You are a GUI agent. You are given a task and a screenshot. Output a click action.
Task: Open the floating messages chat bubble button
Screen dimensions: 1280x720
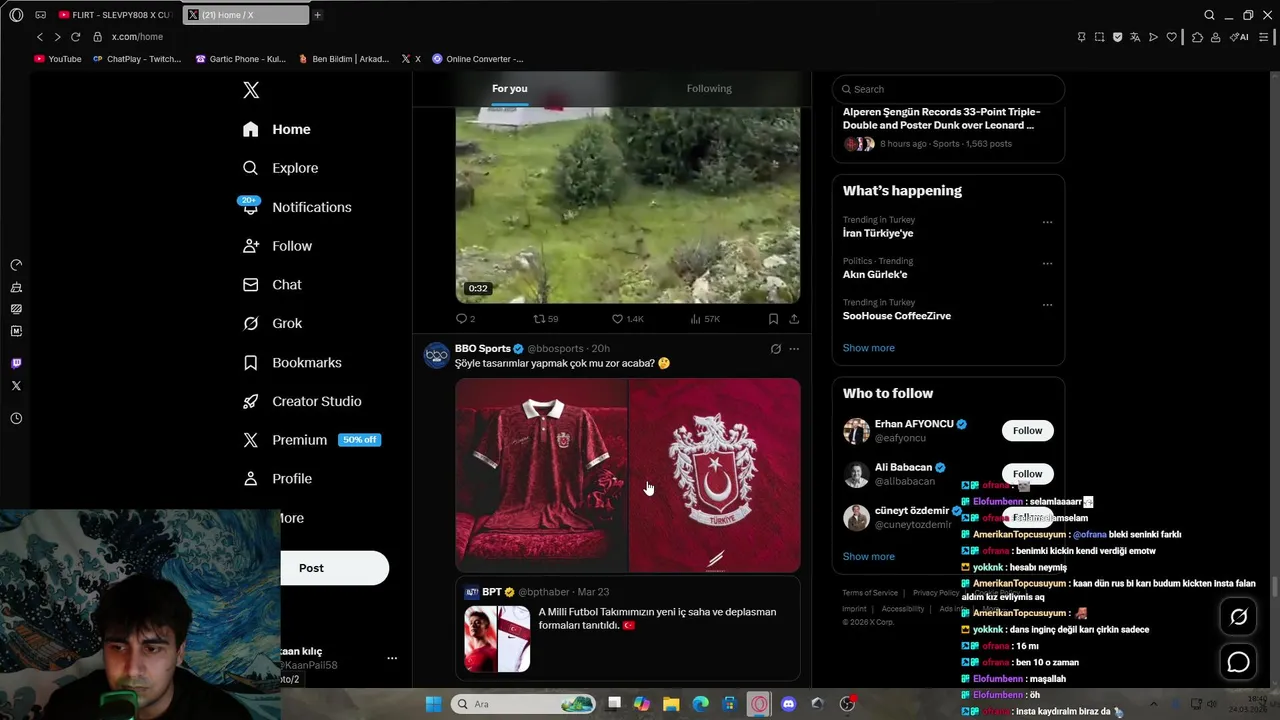pyautogui.click(x=1238, y=662)
